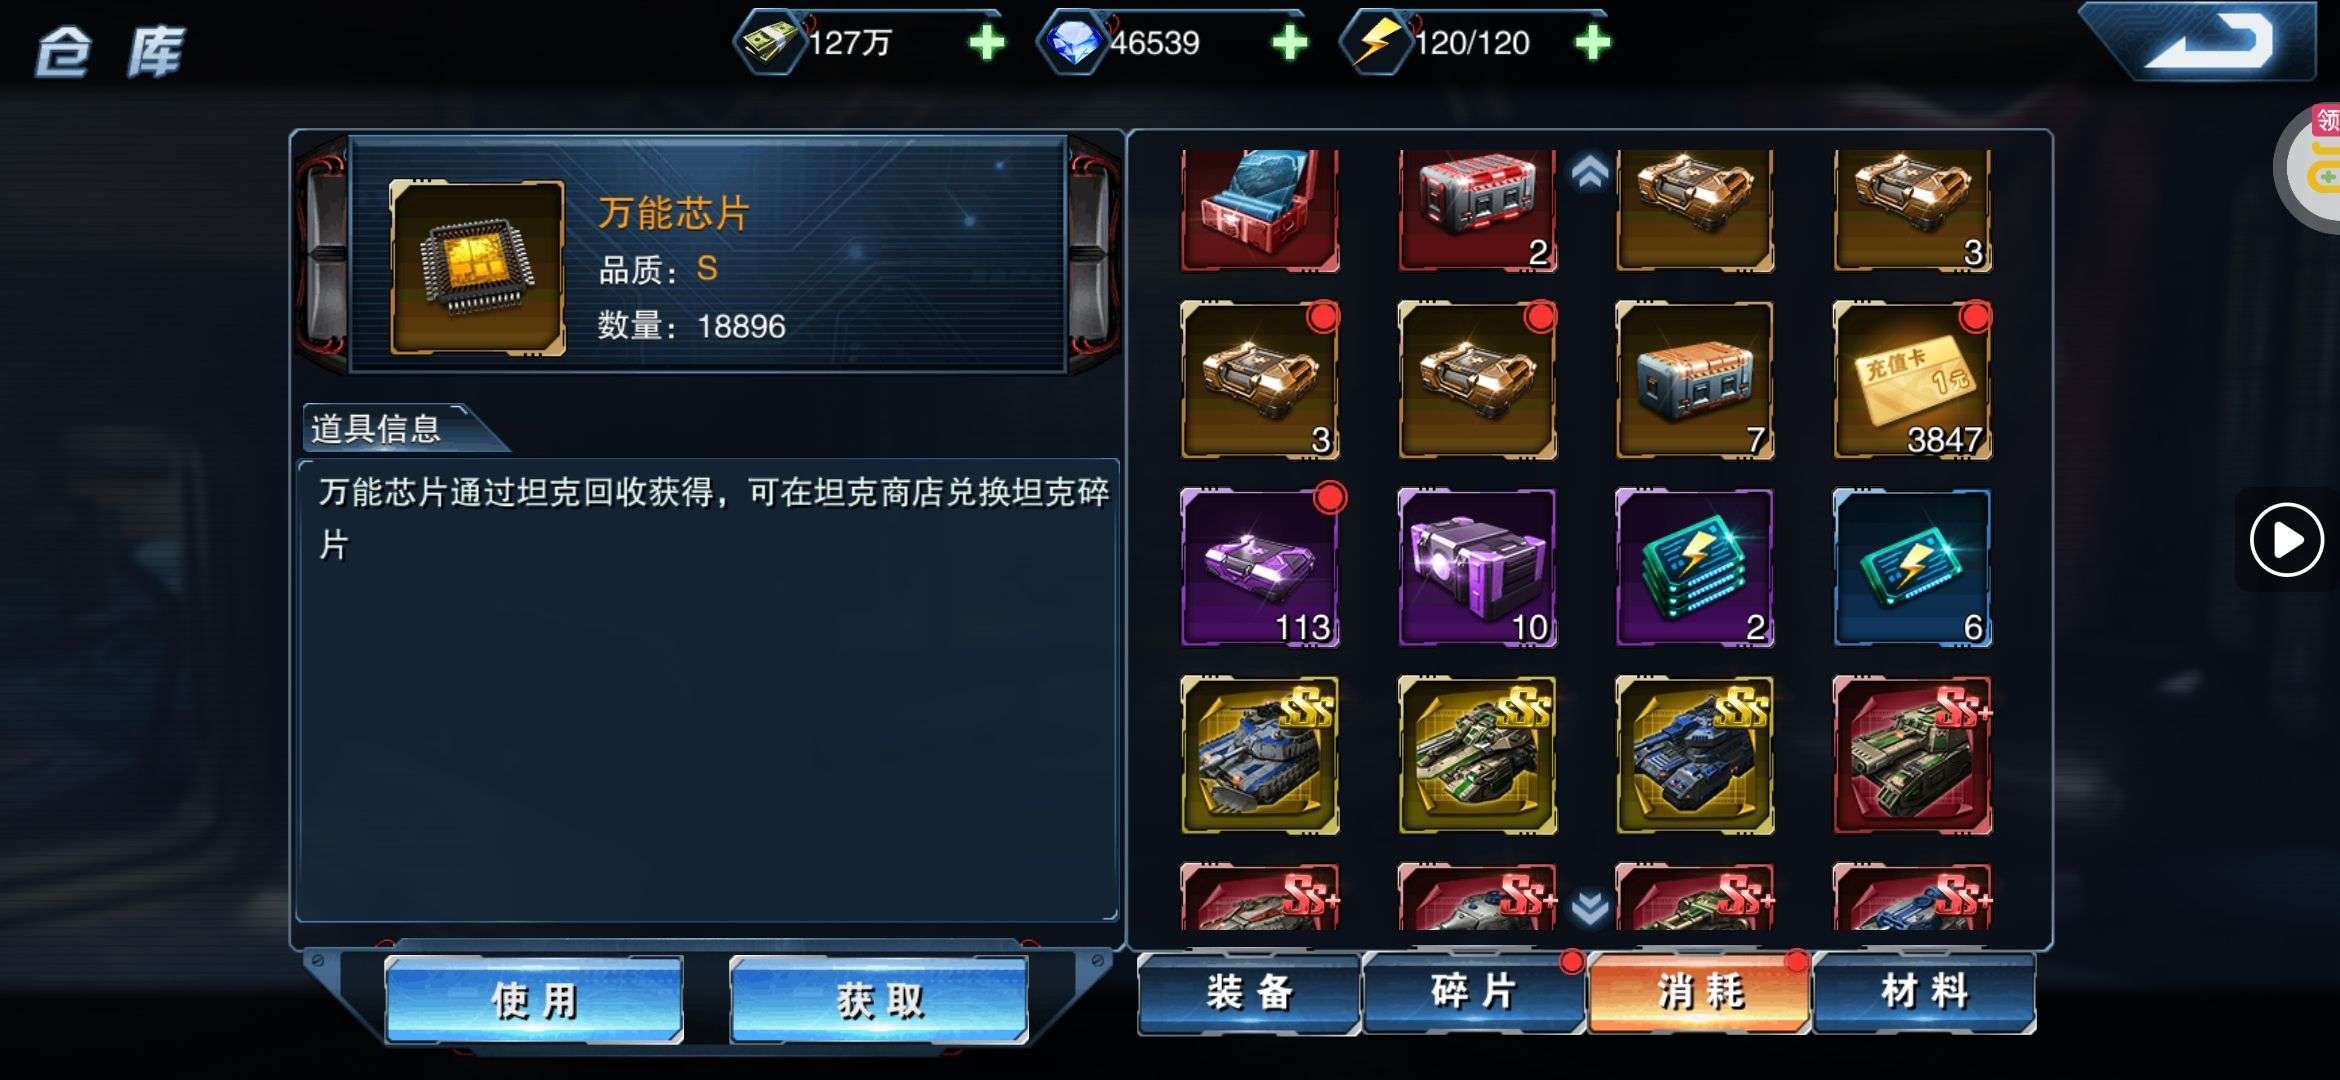The height and width of the screenshot is (1080, 2340).
Task: Add more cash with the plus icon
Action: tap(987, 42)
